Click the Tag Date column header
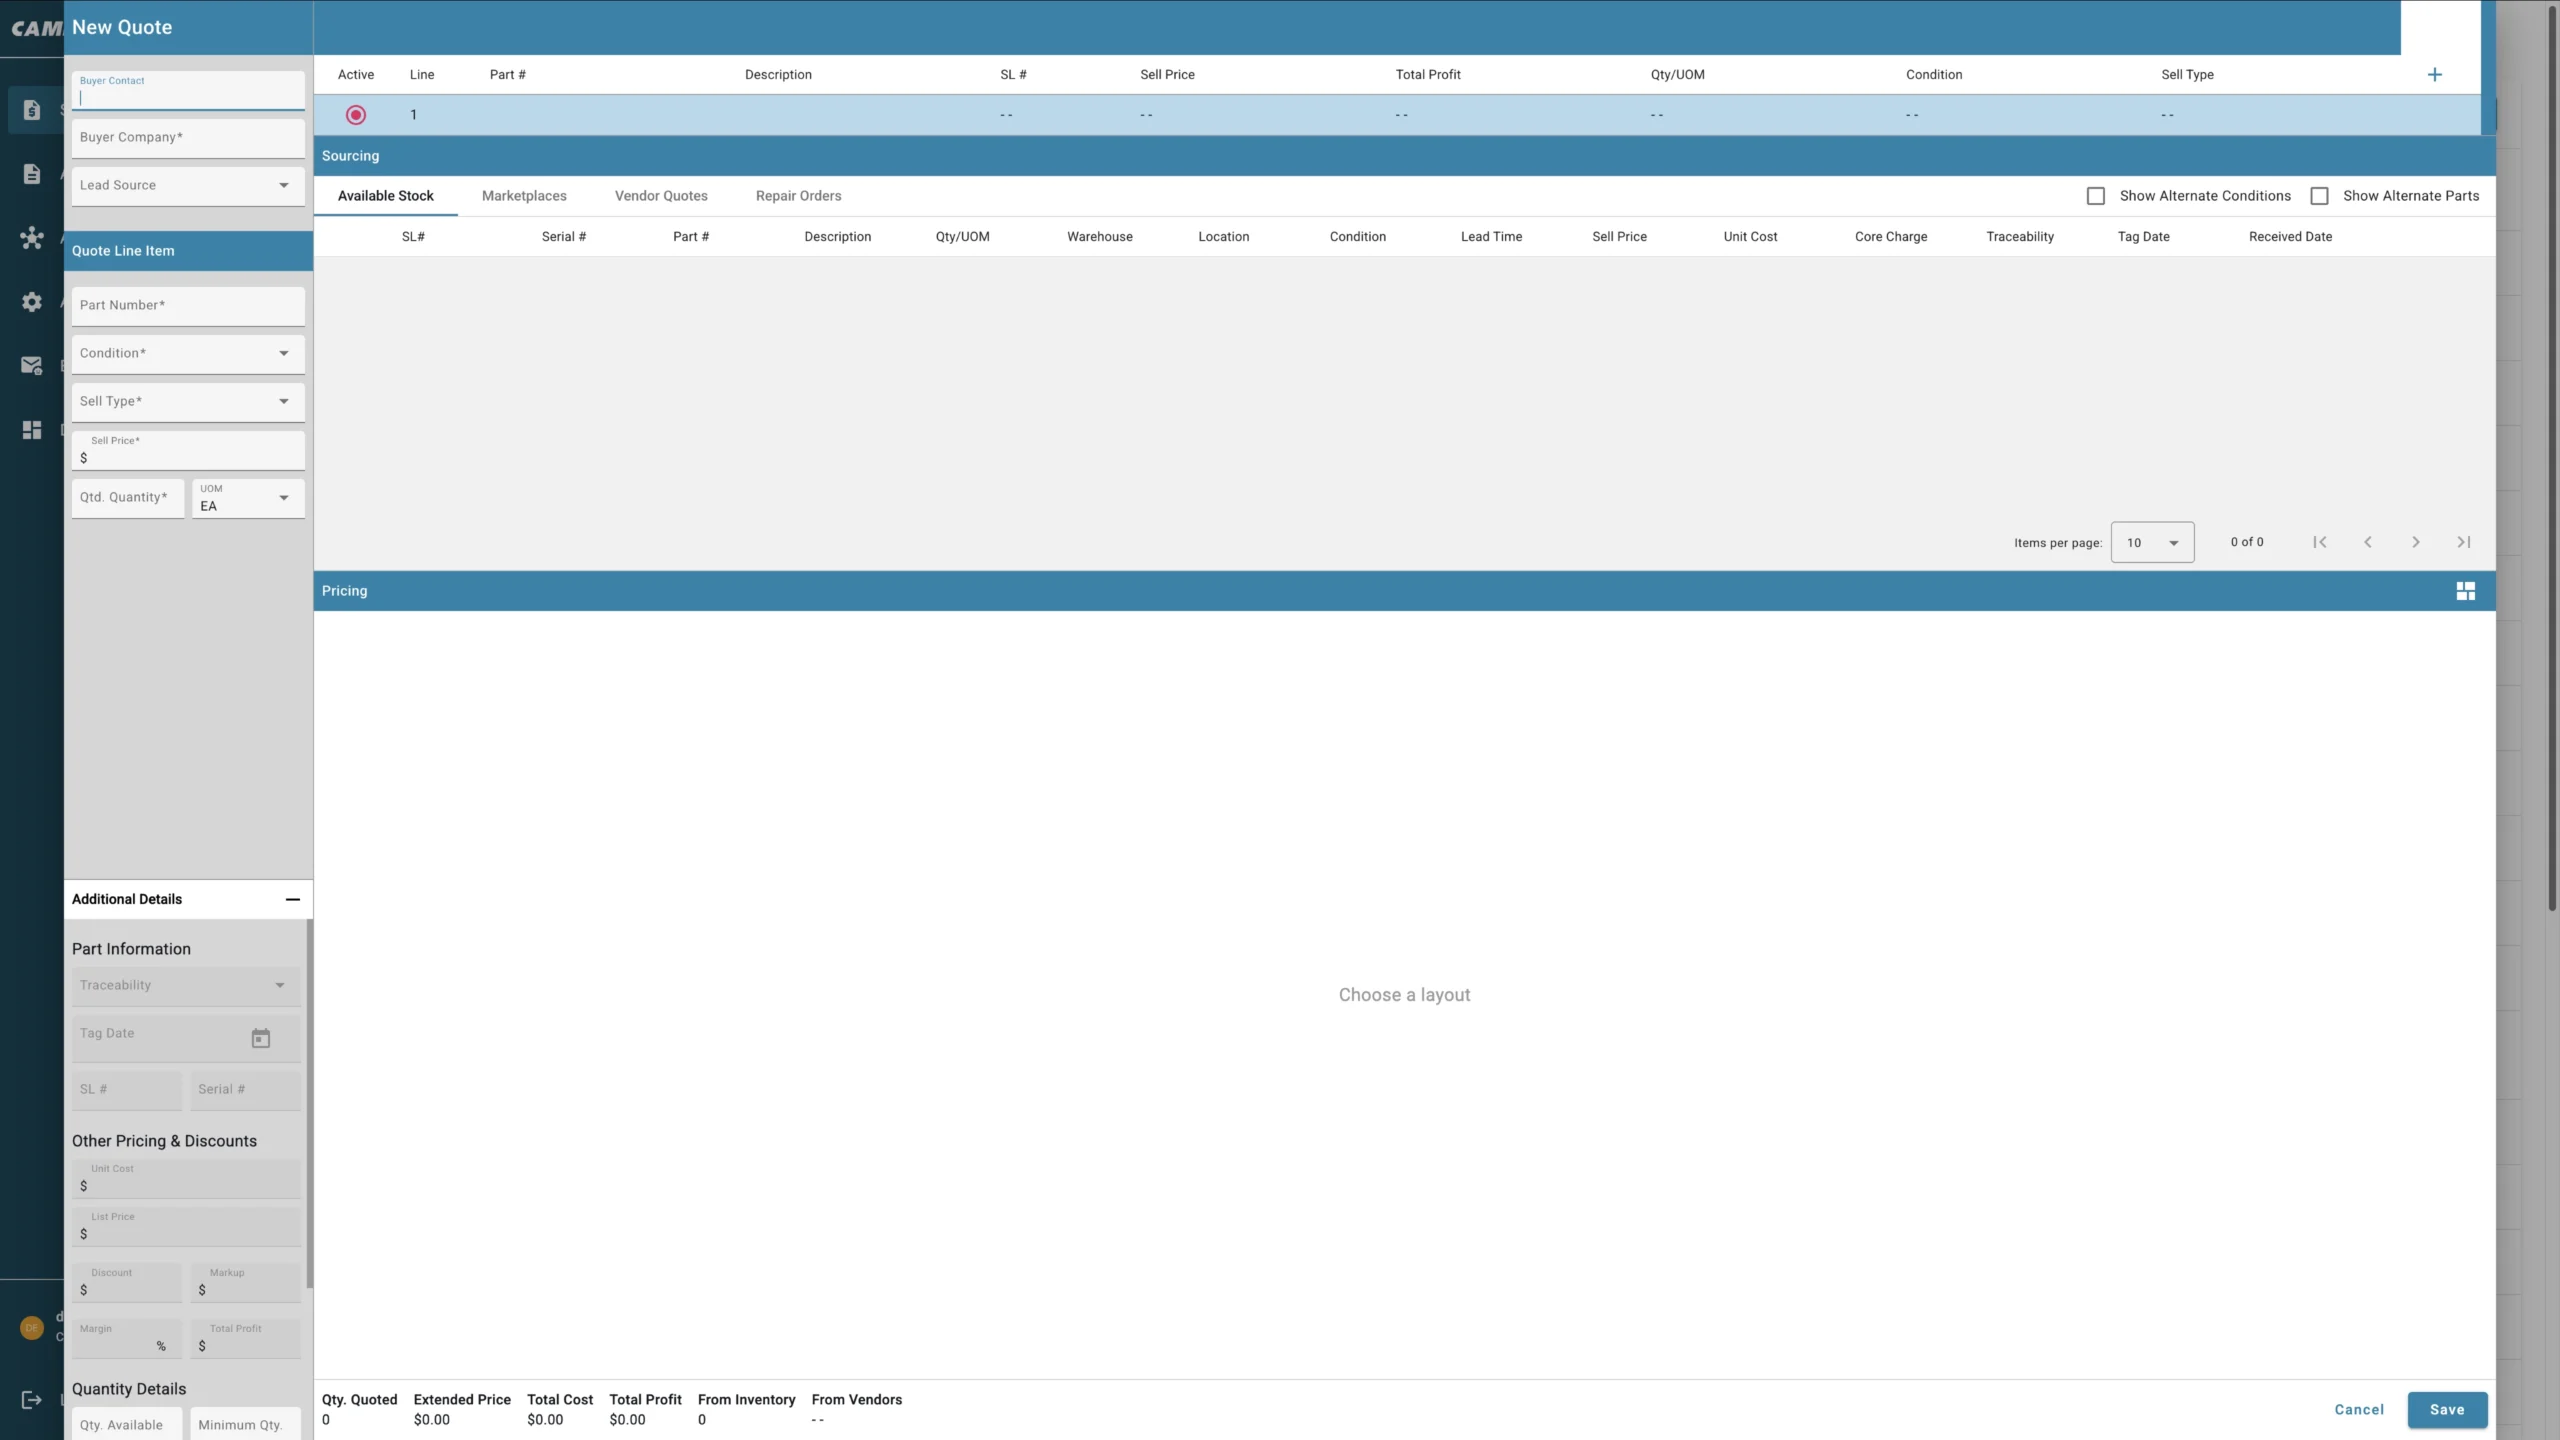Screen dimensions: 2560x1440 tap(2143, 237)
